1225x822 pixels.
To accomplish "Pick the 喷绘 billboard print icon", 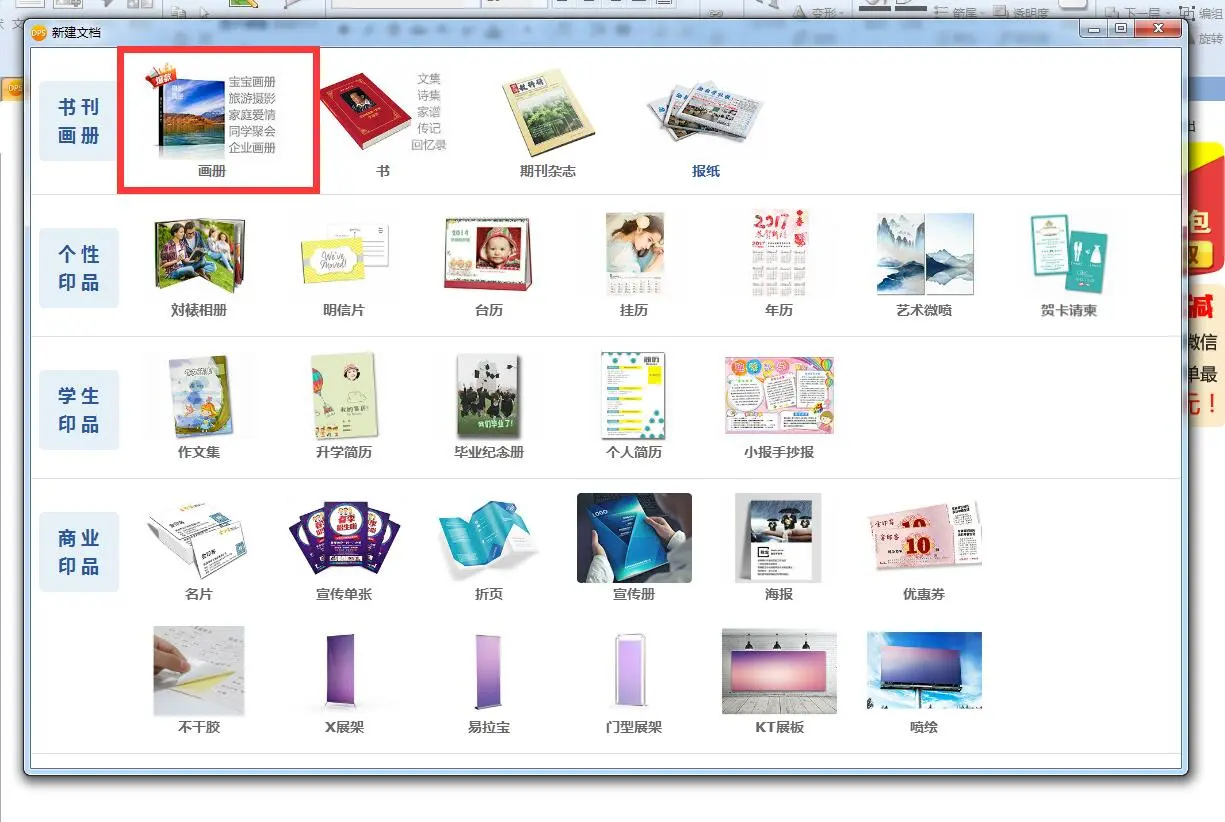I will coord(924,671).
